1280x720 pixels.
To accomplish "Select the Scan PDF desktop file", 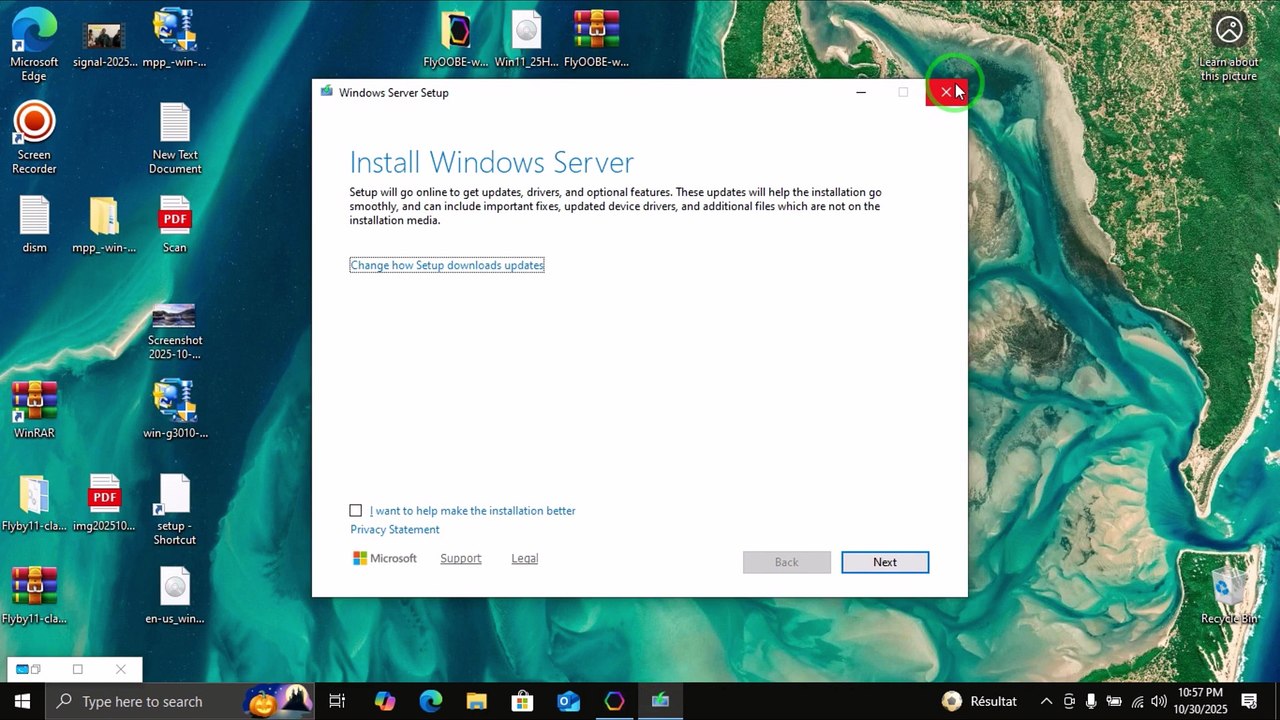I will point(175,224).
